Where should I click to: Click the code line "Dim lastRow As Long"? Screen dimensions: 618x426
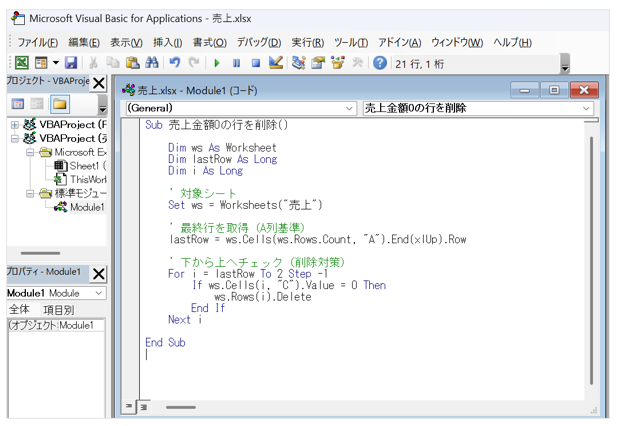pyautogui.click(x=223, y=159)
